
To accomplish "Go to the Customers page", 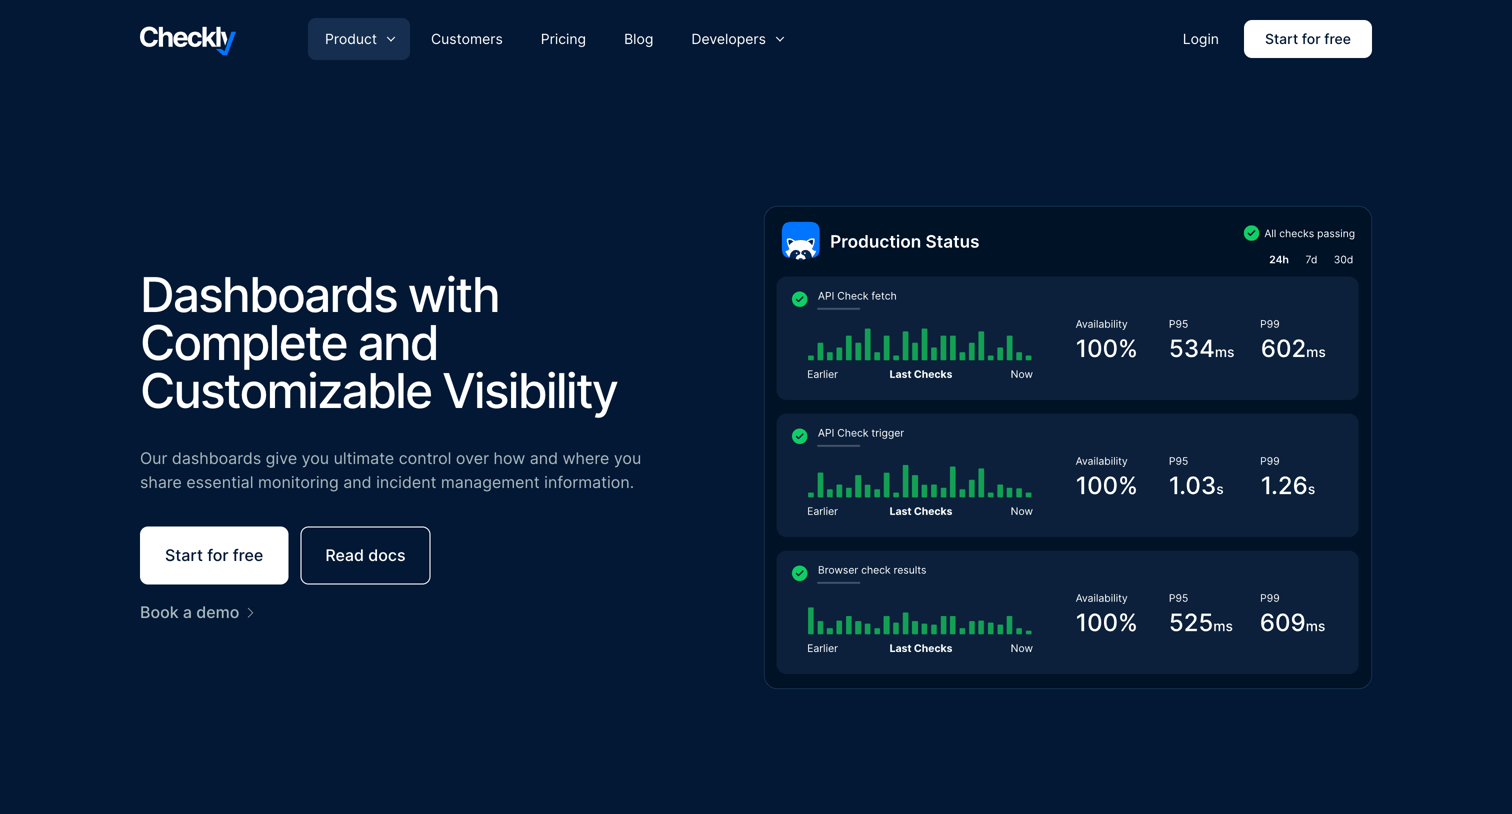I will pyautogui.click(x=467, y=39).
